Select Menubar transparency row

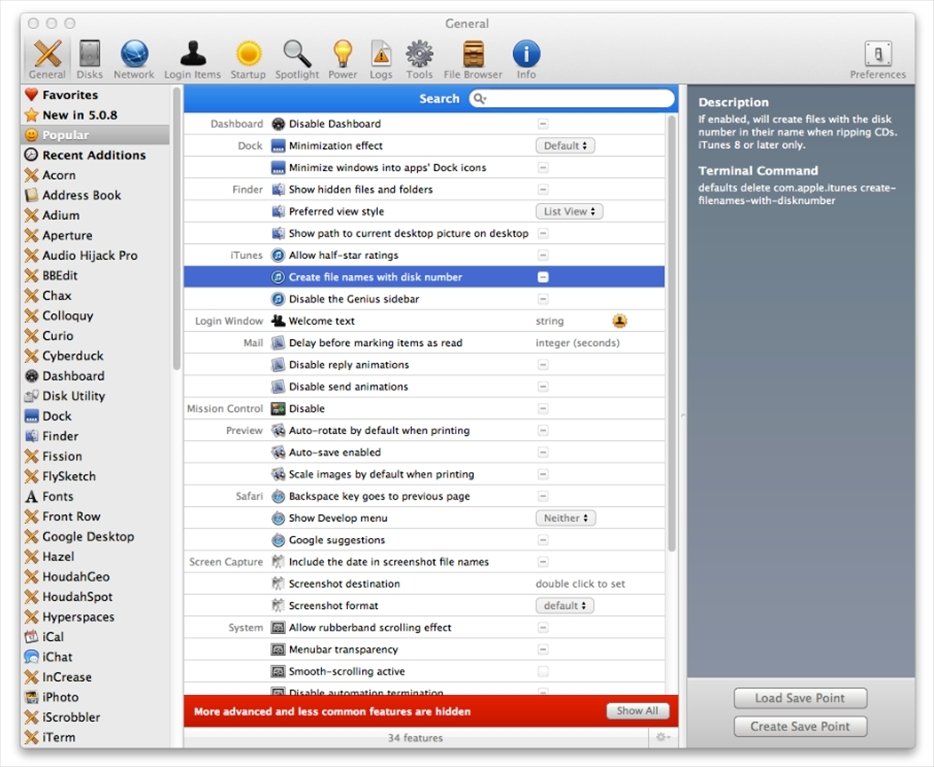coord(424,649)
